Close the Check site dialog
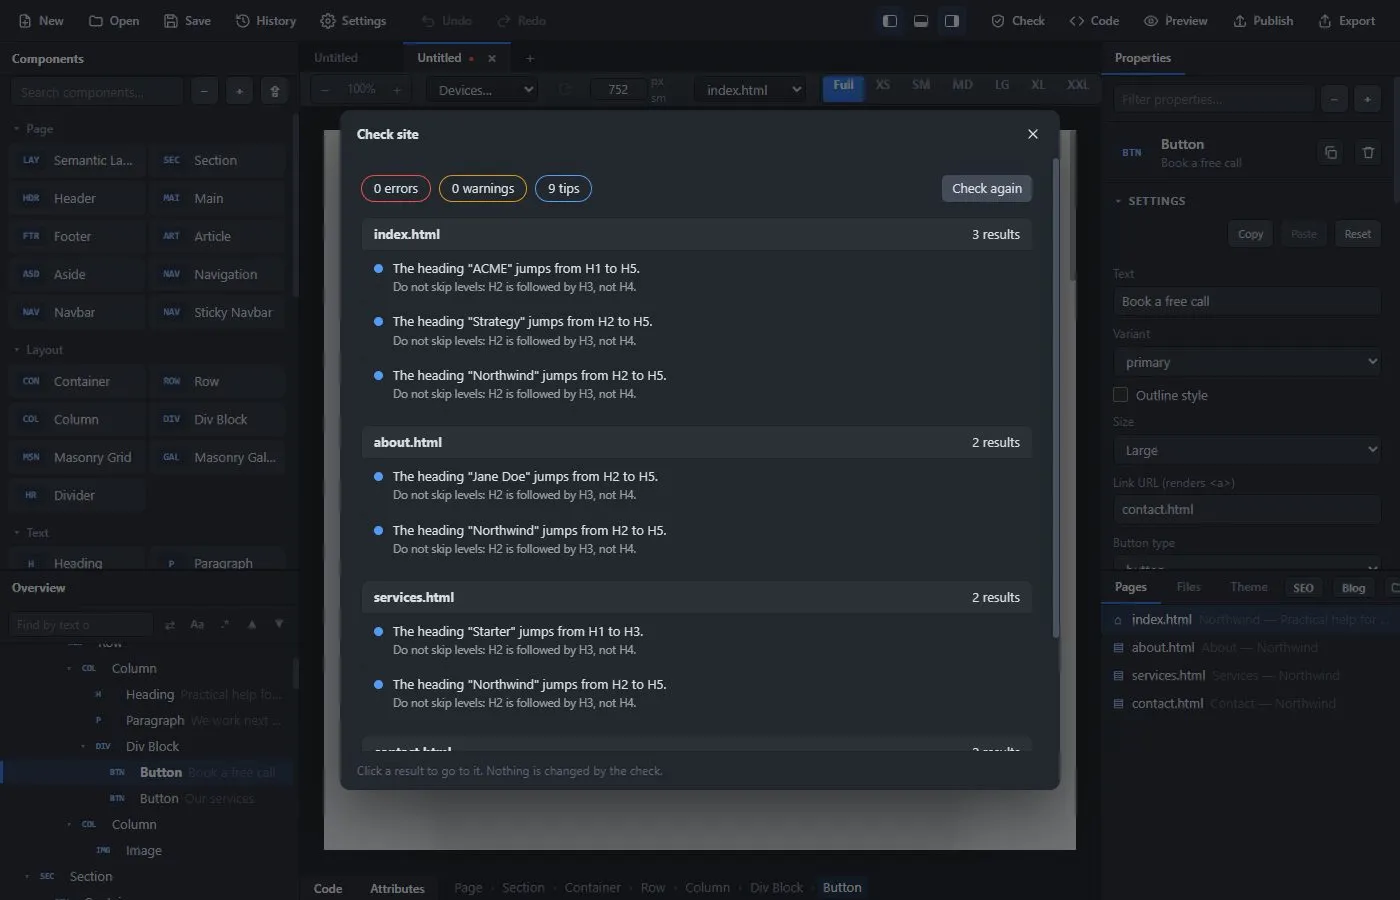The image size is (1400, 900). coord(1033,134)
